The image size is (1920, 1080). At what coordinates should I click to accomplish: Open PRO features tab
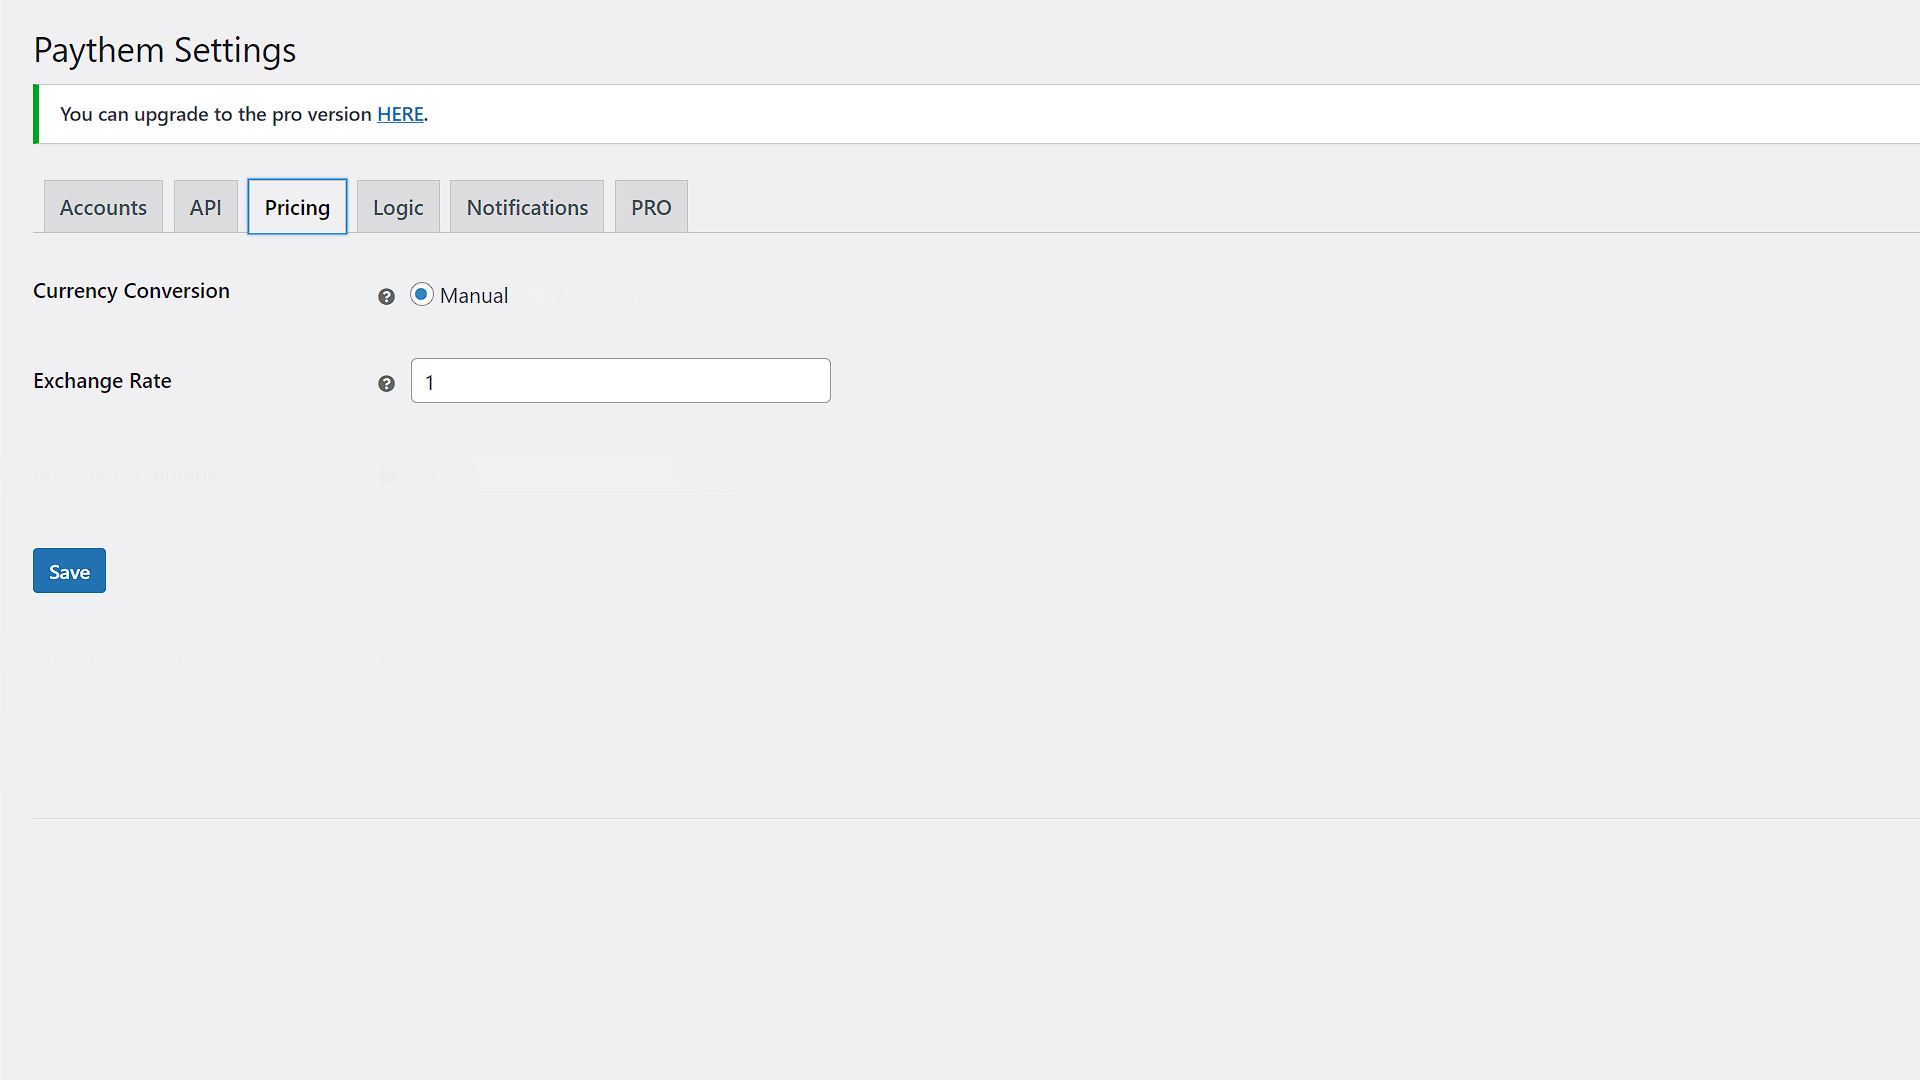(x=650, y=207)
